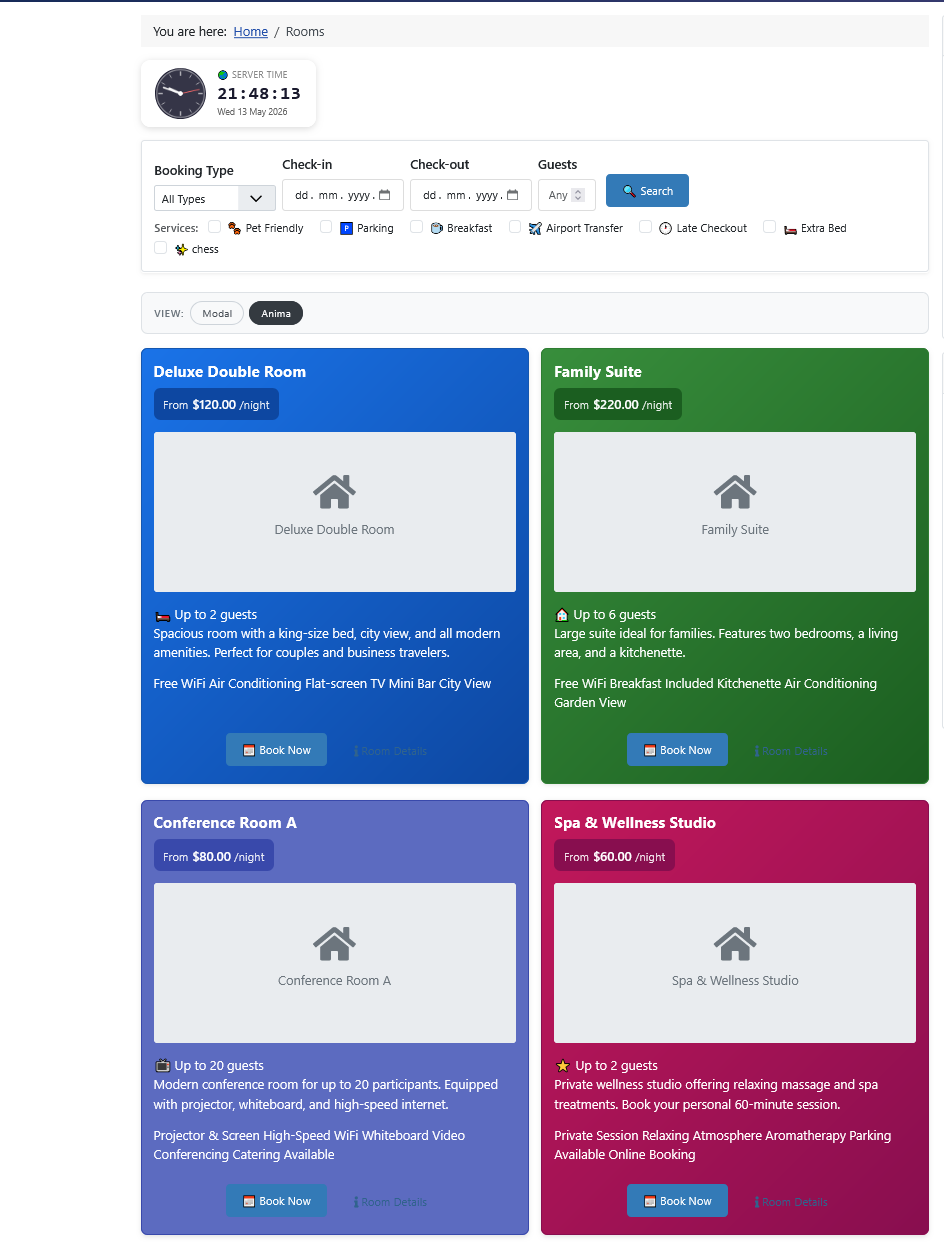Click house icon in Deluxe Double Room image

click(x=334, y=491)
